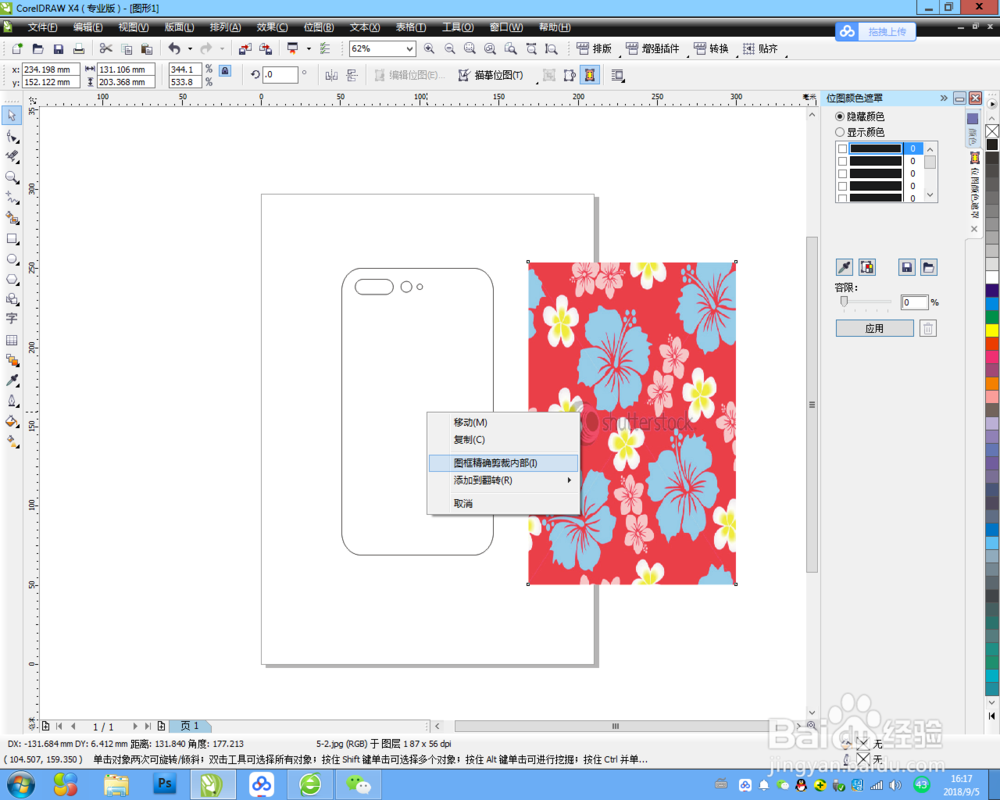The image size is (1000, 800).
Task: Choose 复制(C) from context menu
Action: 503,440
